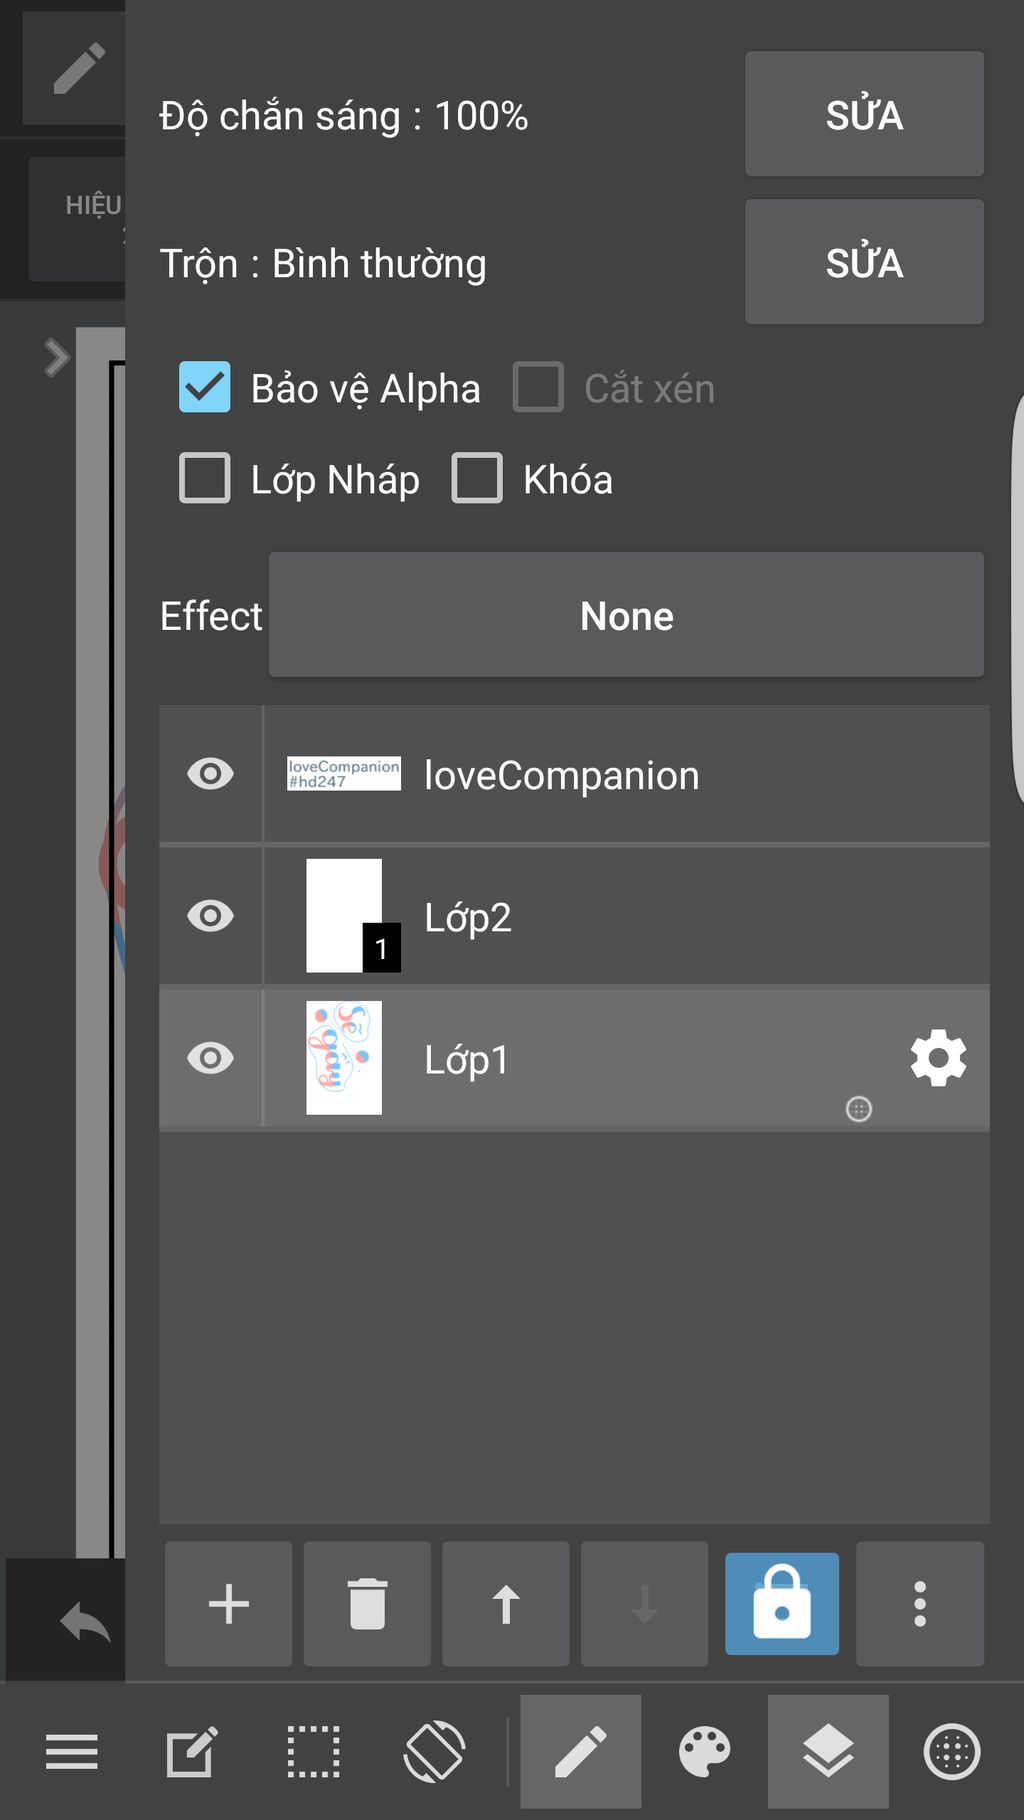Image resolution: width=1024 pixels, height=1820 pixels.
Task: Tap the rotate canvas icon
Action: pos(434,1752)
